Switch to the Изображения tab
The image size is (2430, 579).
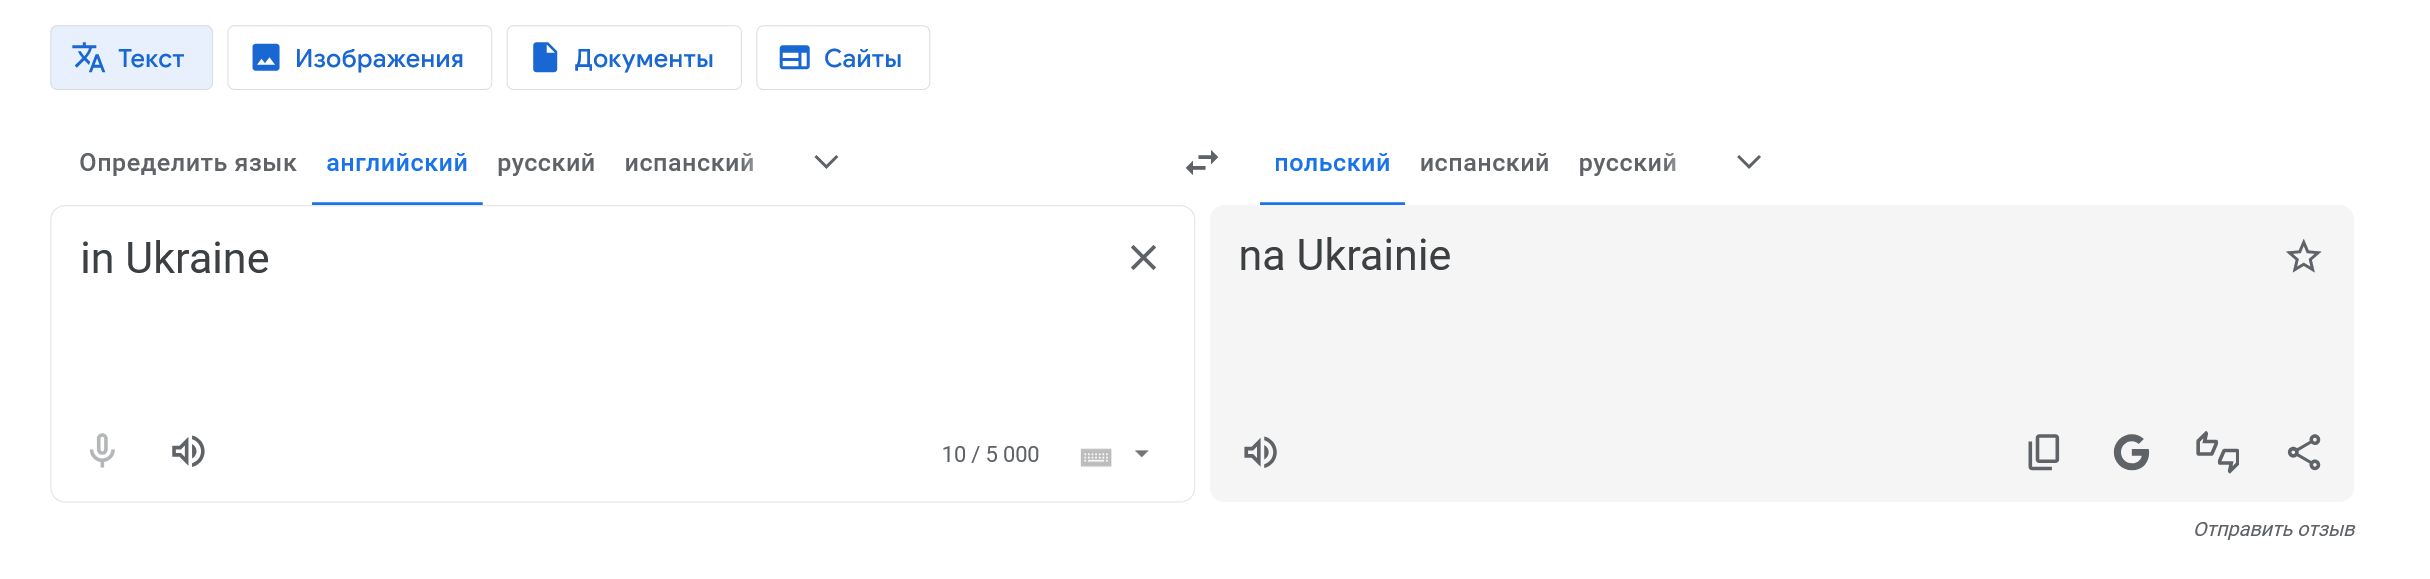(359, 58)
